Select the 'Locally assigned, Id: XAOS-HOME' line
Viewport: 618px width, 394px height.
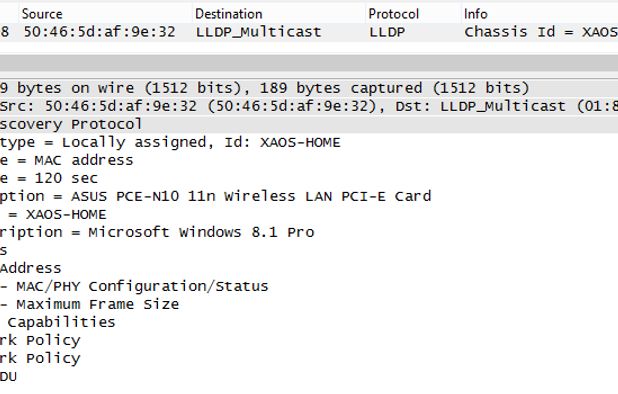pos(309,142)
